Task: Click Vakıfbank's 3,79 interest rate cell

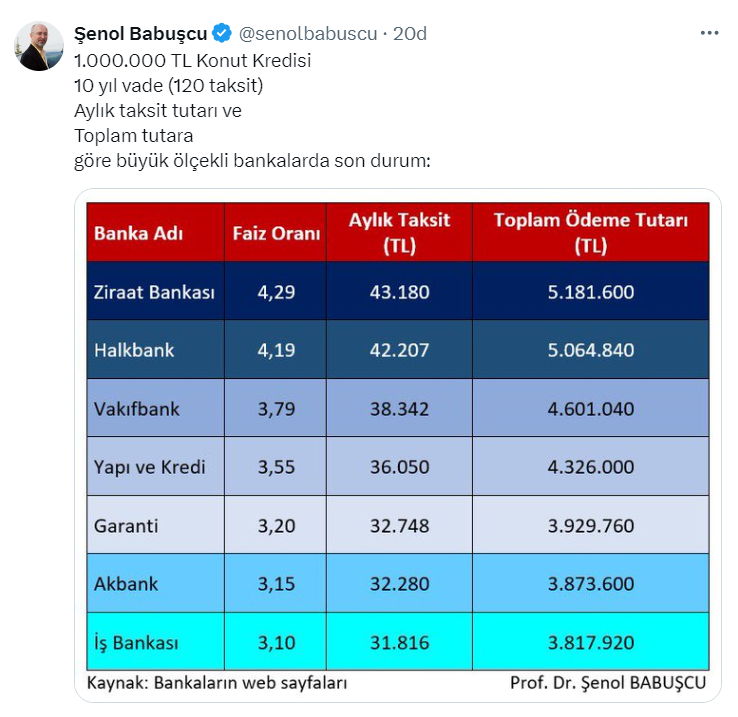Action: pyautogui.click(x=276, y=408)
